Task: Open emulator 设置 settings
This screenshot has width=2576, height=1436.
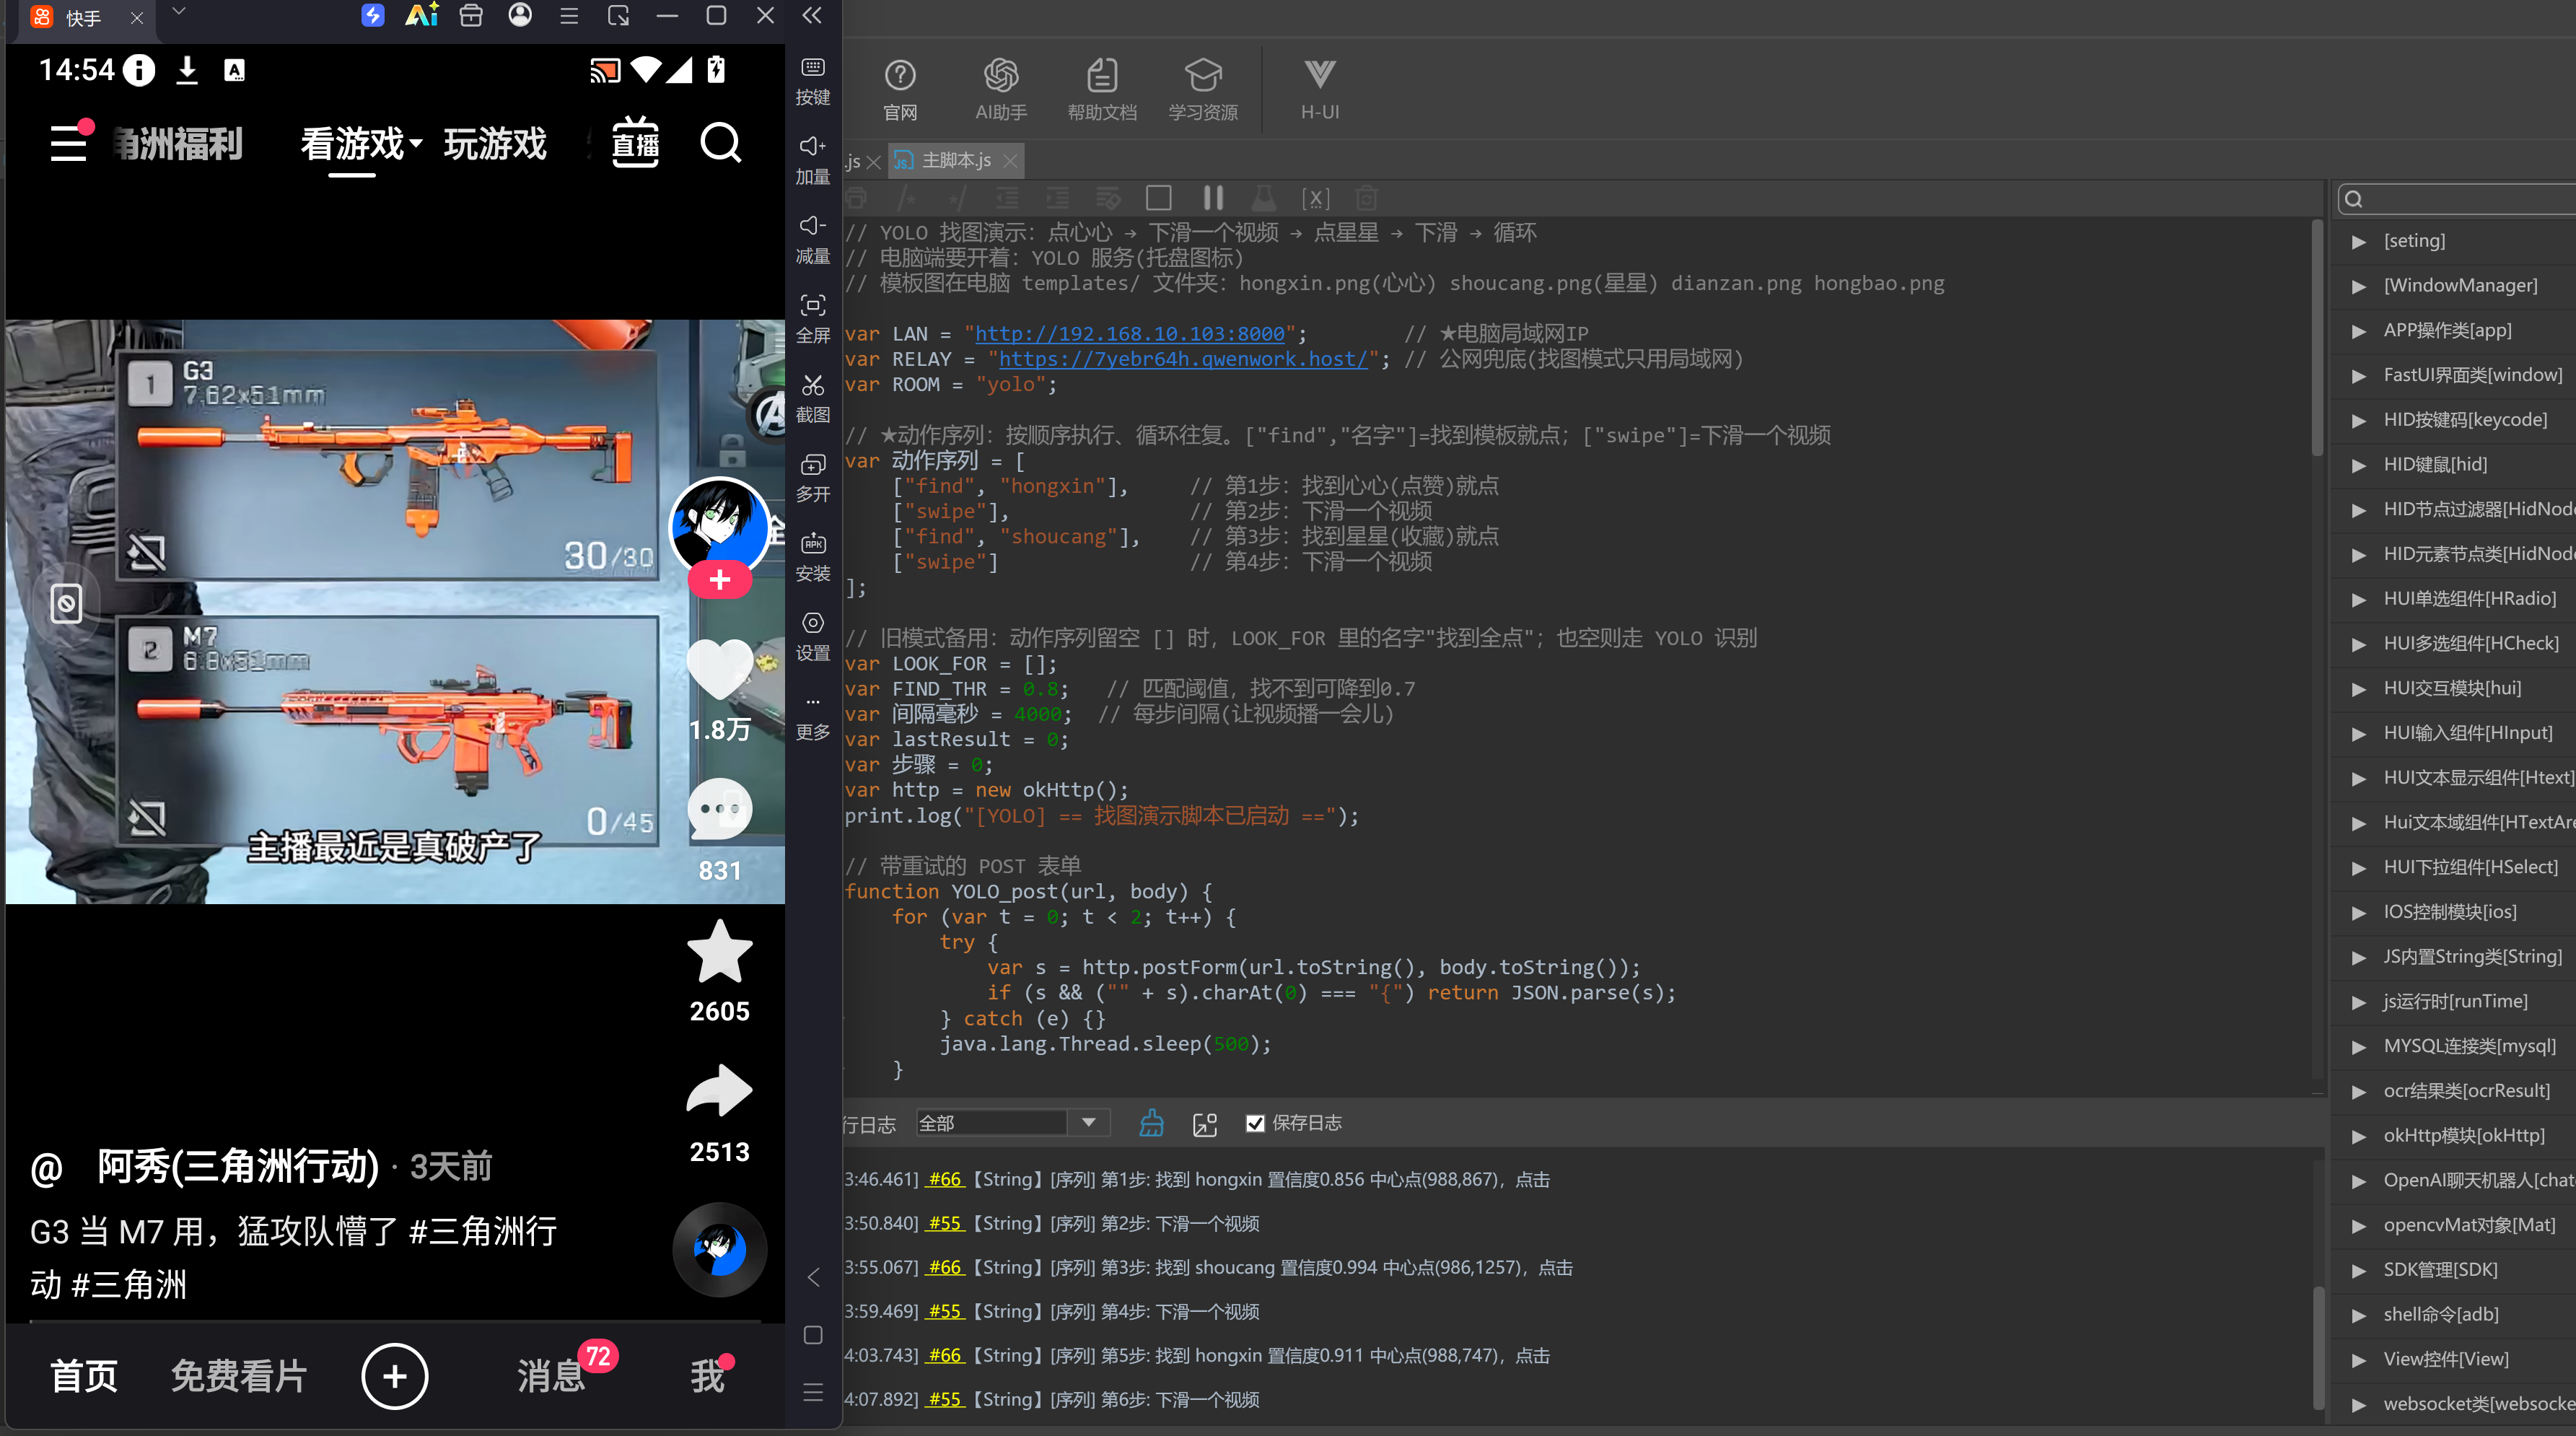Action: pyautogui.click(x=813, y=636)
